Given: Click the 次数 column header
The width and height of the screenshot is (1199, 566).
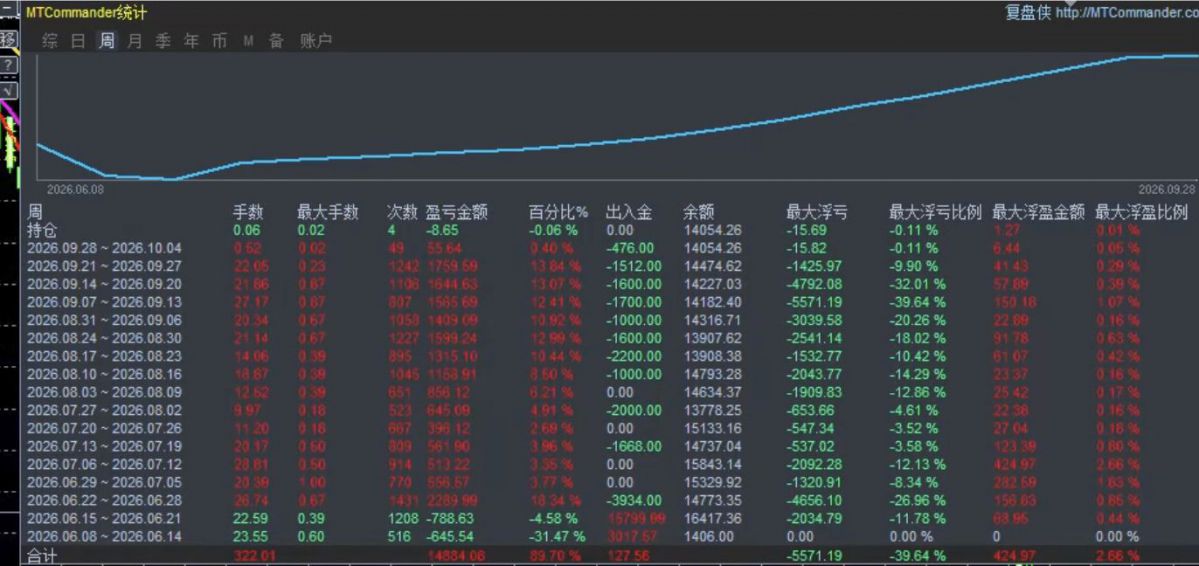Looking at the screenshot, I should pyautogui.click(x=402, y=213).
